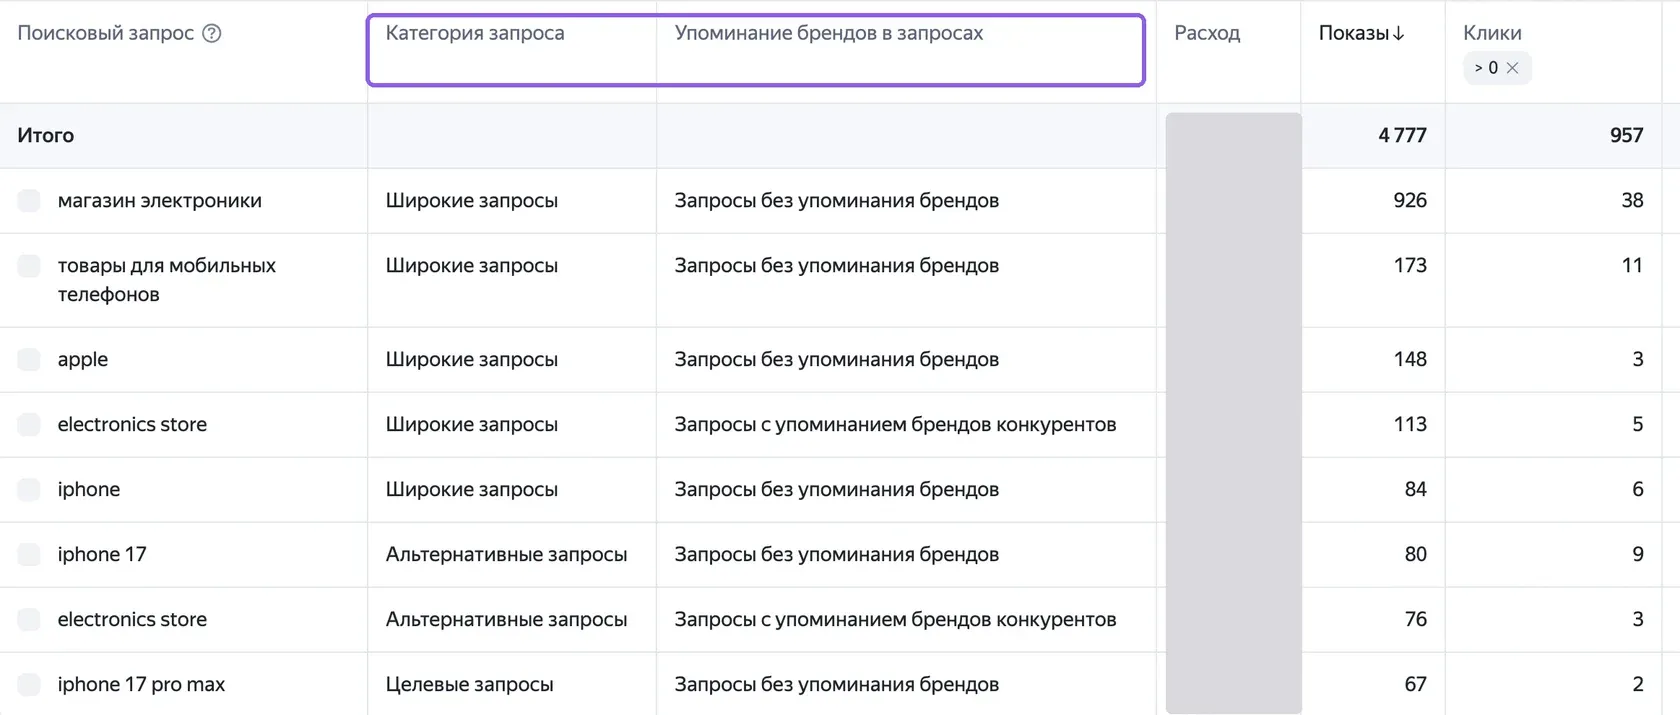Click Широкие запросы in the apple row
The height and width of the screenshot is (715, 1680).
[x=472, y=359]
